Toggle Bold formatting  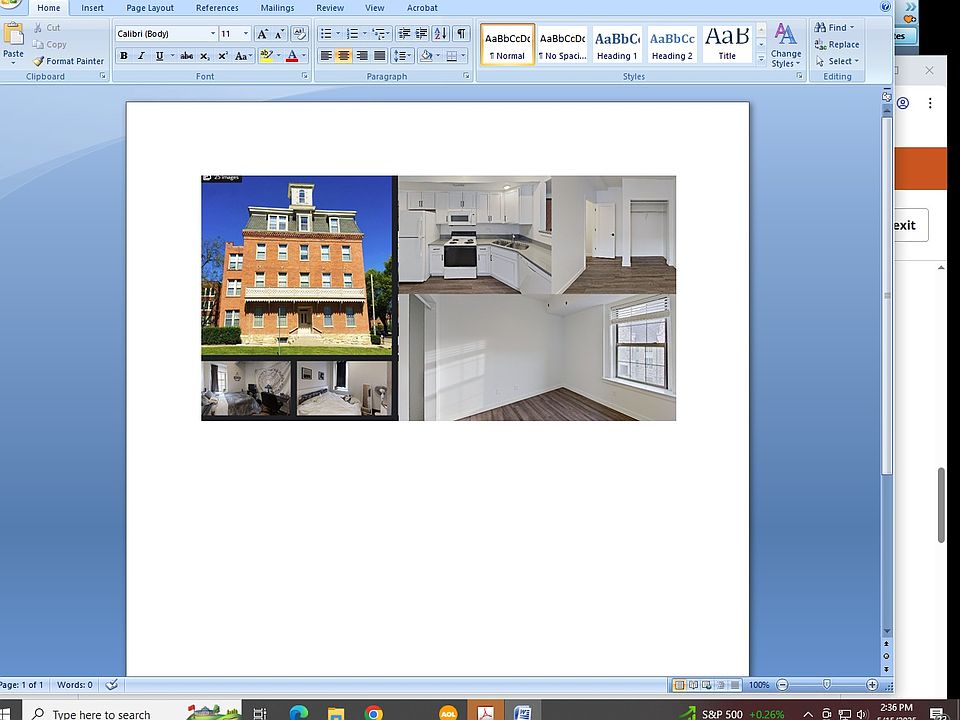coord(124,56)
